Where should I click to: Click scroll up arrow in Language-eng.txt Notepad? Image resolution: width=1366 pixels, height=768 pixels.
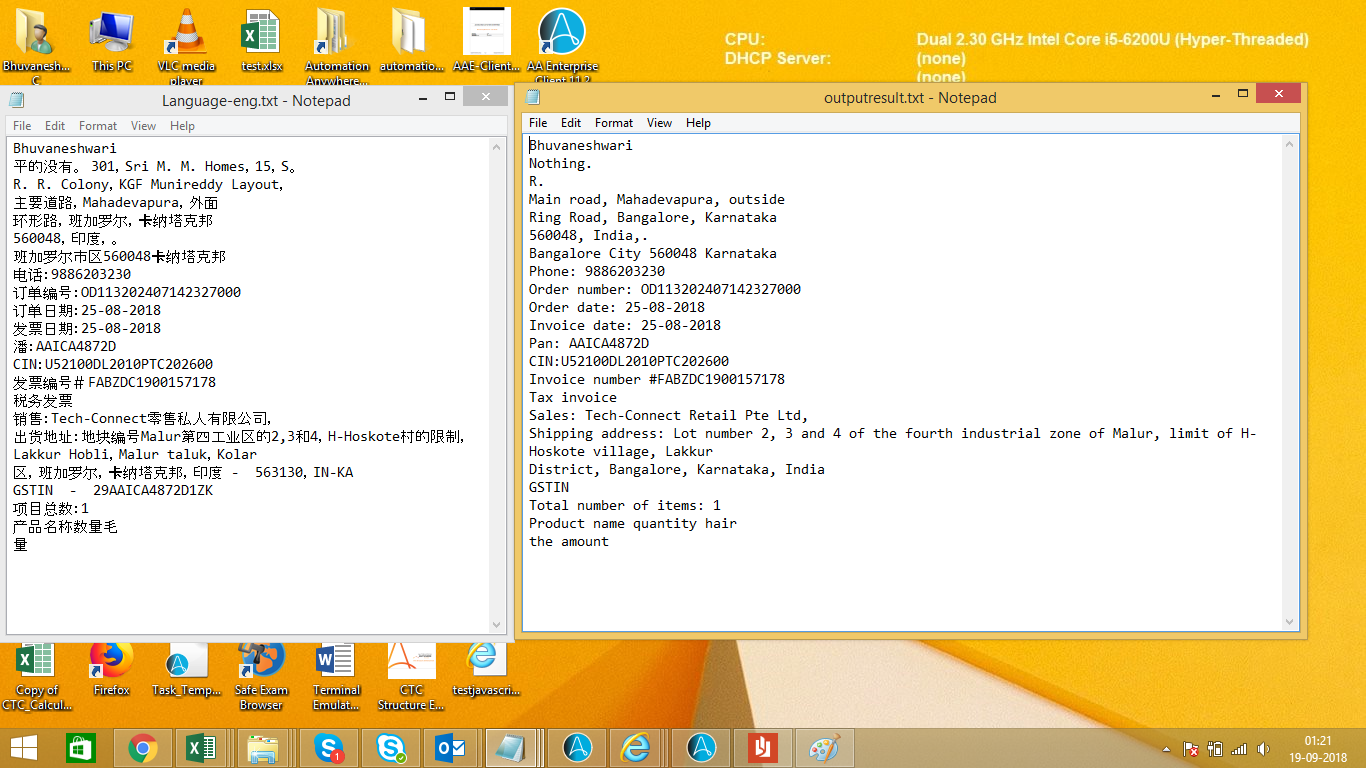497,147
